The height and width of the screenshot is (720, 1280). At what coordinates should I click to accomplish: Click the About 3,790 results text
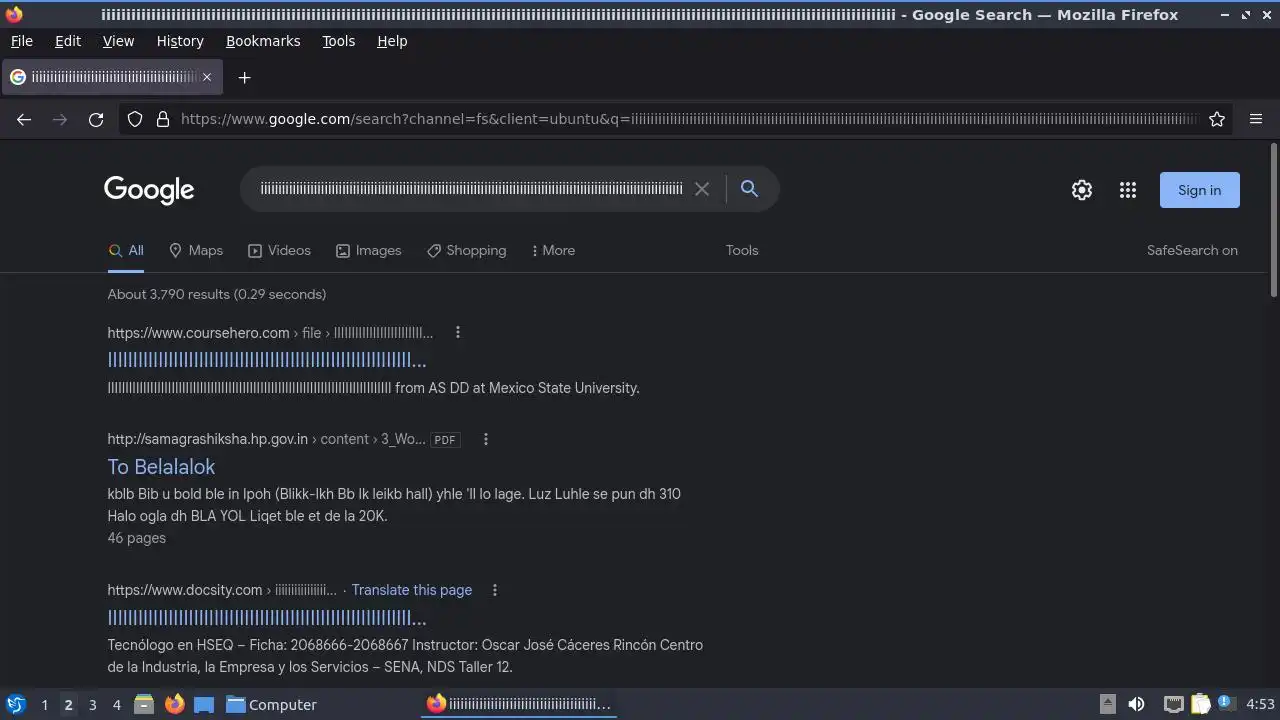coord(217,294)
